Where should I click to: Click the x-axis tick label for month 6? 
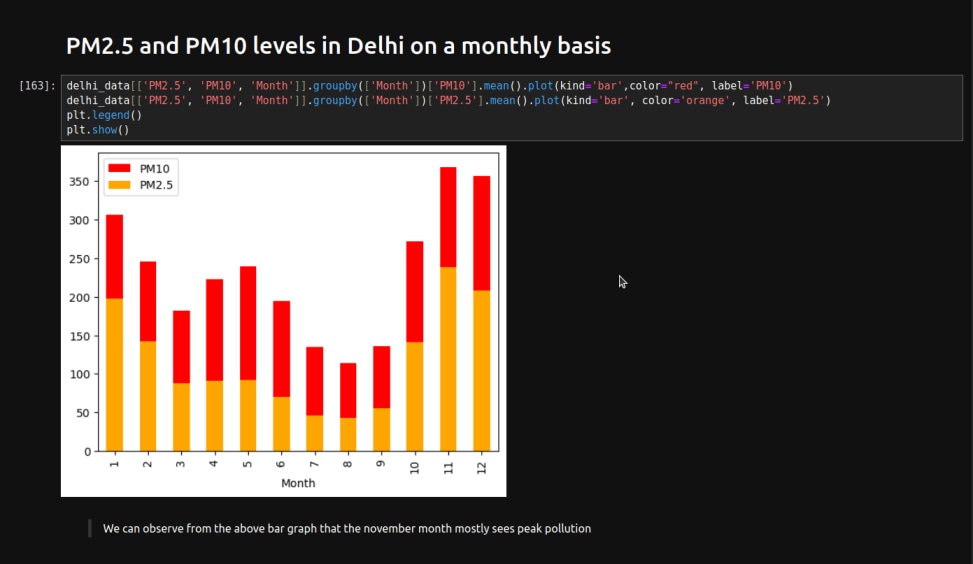click(x=281, y=463)
